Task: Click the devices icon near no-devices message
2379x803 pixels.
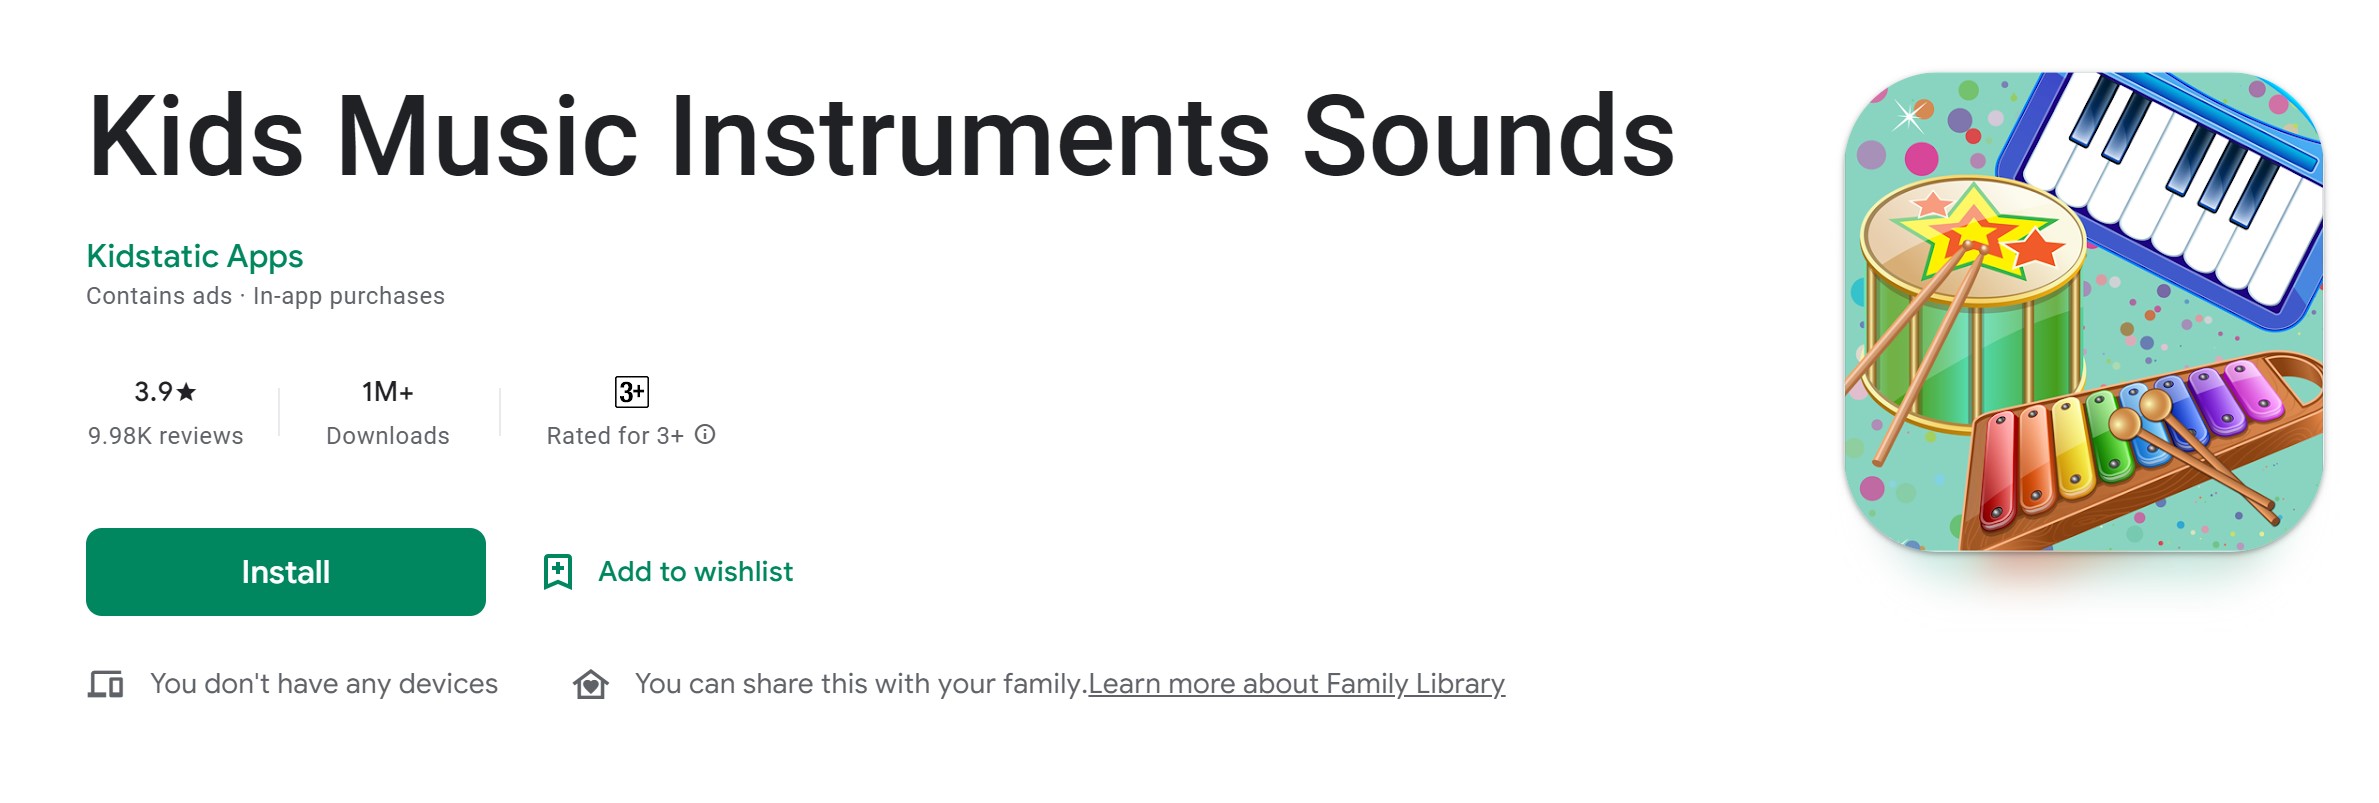Action: coord(105,685)
